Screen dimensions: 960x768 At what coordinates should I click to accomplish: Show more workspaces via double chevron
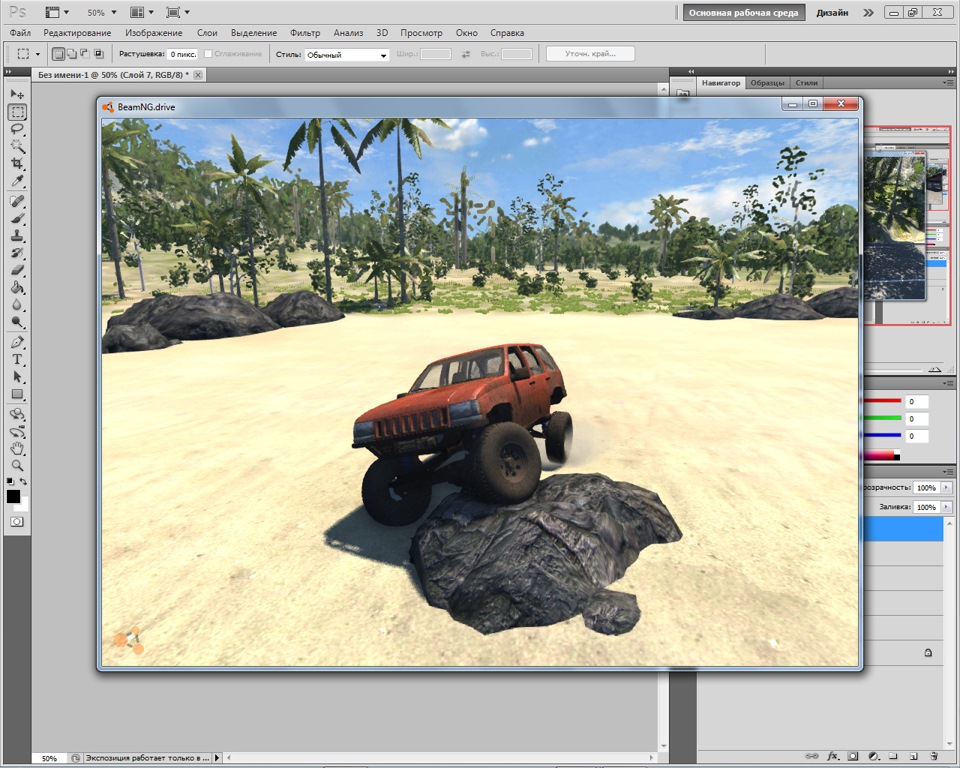868,12
